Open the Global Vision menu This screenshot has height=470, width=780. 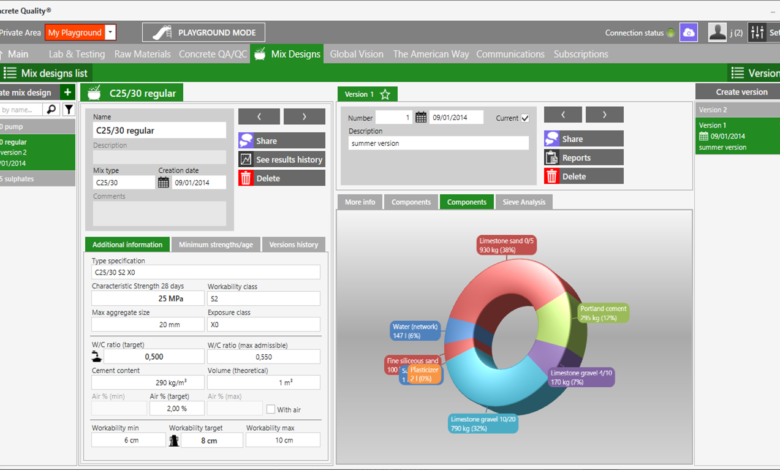pyautogui.click(x=357, y=54)
